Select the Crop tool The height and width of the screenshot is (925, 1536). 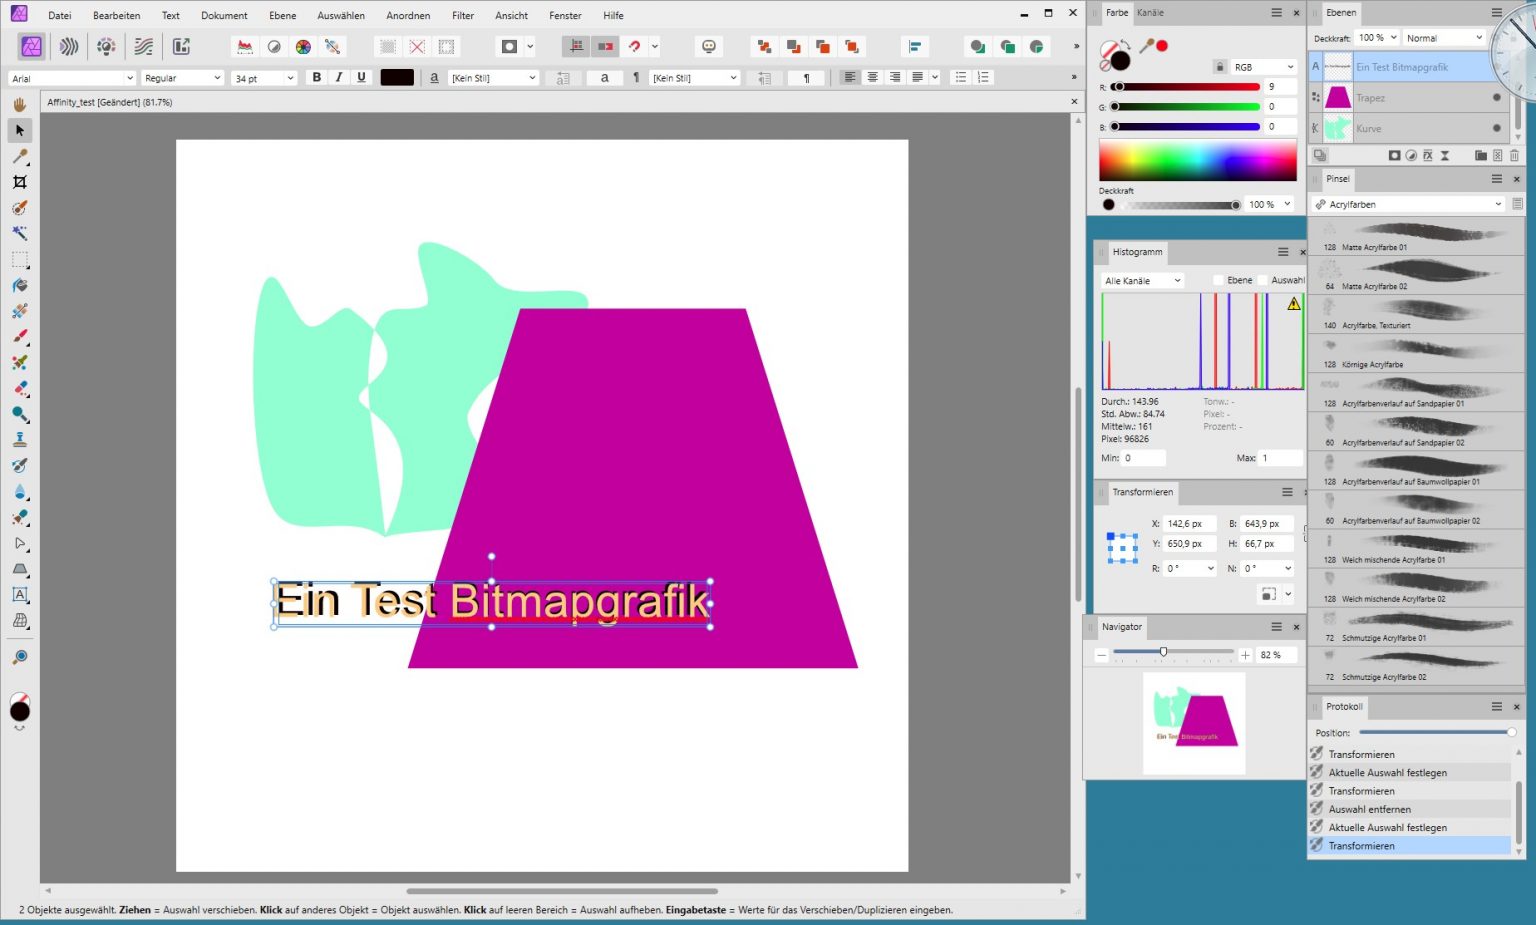point(20,182)
